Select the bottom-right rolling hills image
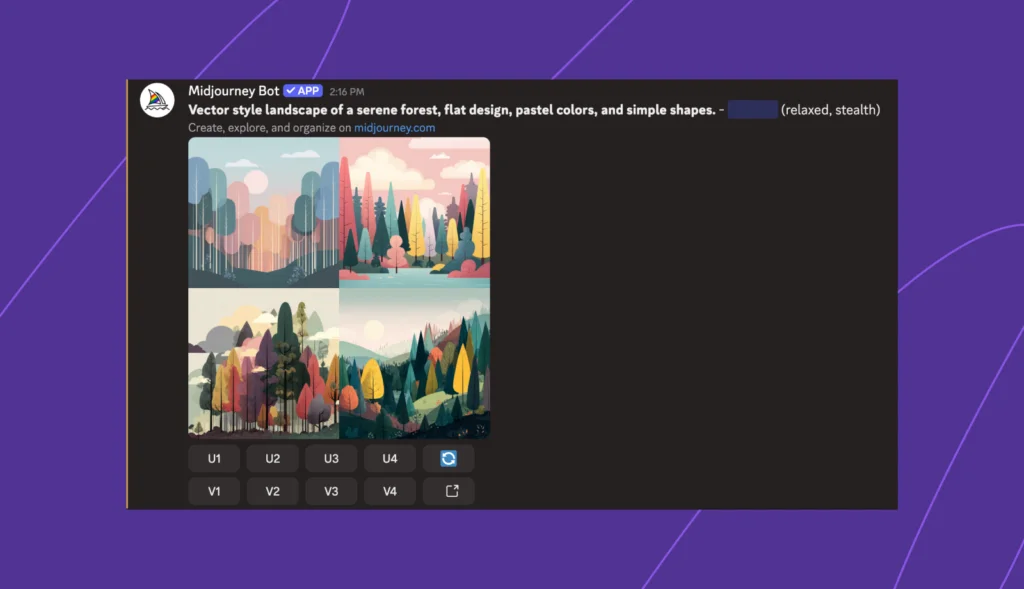 tap(415, 363)
